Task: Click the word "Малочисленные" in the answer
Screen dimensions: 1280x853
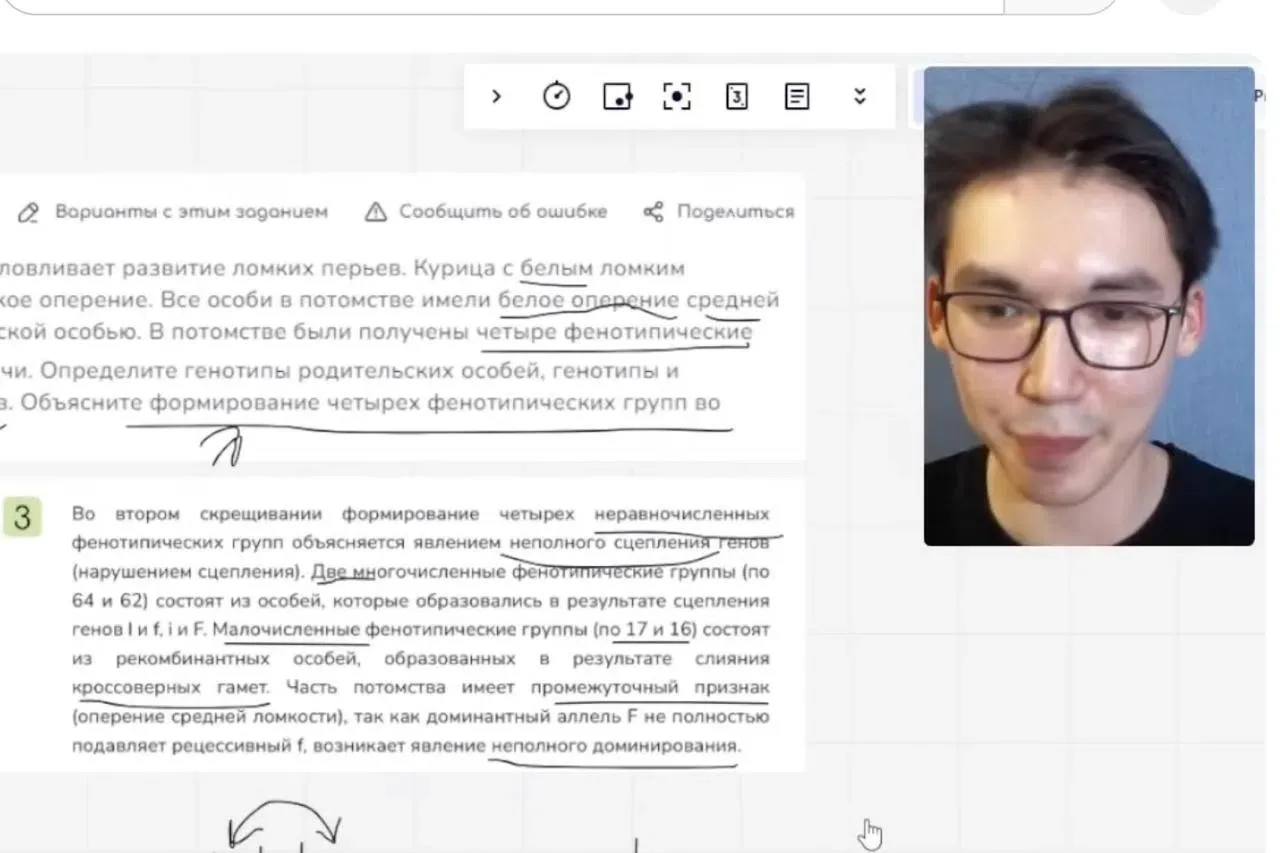Action: point(286,630)
